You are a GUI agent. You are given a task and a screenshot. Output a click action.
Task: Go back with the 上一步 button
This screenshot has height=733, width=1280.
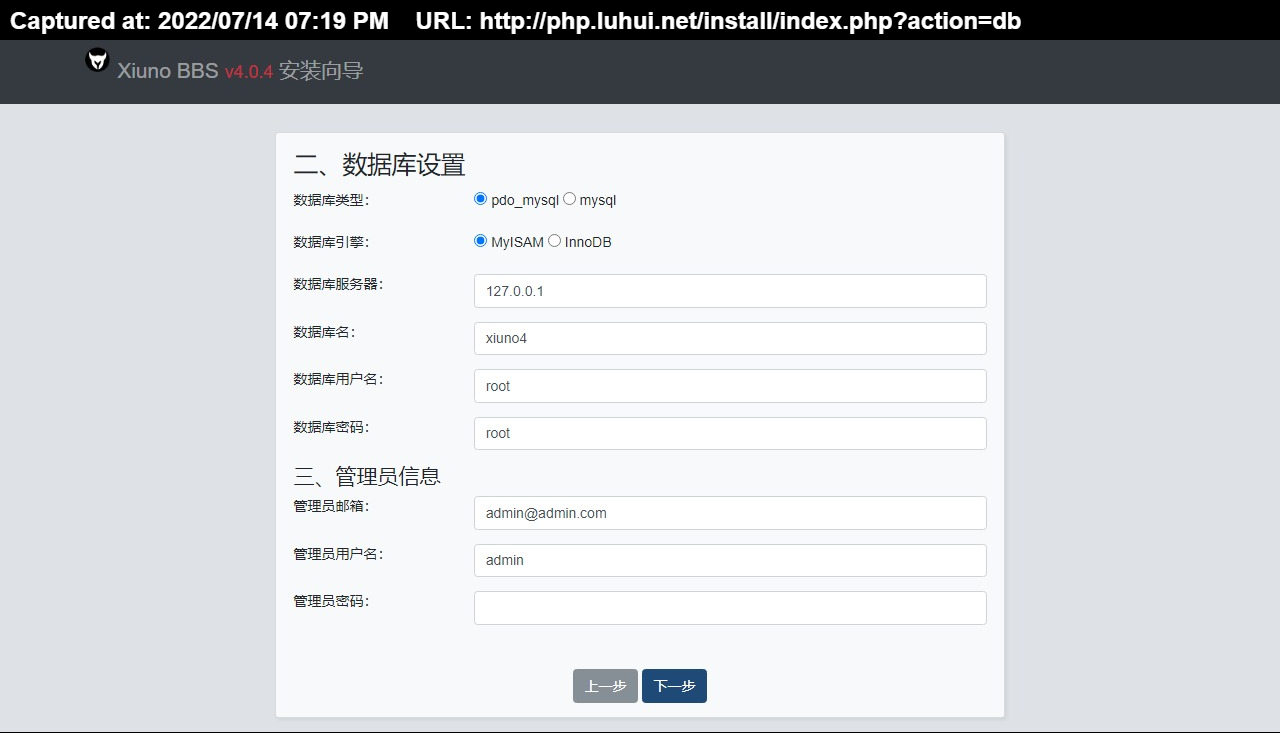[605, 686]
